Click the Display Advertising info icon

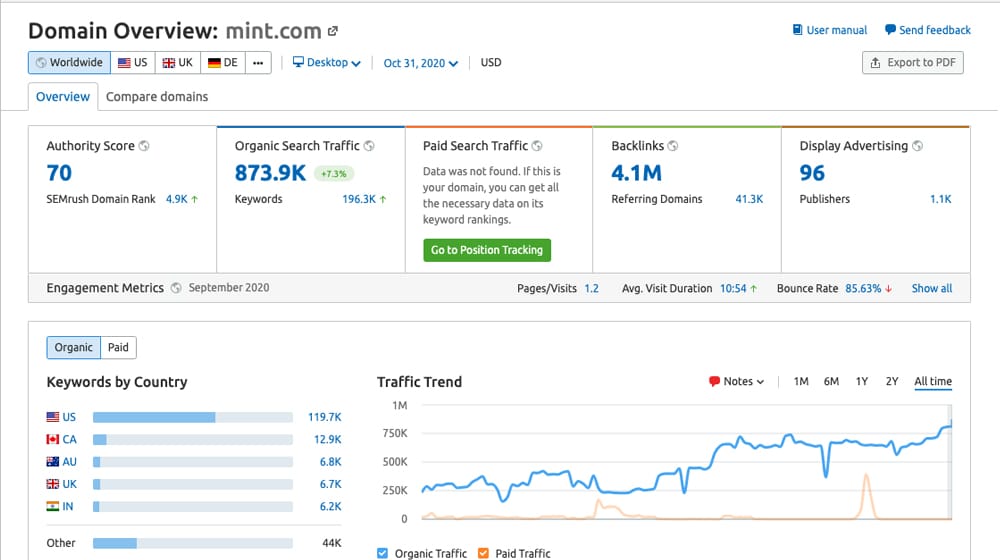click(x=917, y=146)
